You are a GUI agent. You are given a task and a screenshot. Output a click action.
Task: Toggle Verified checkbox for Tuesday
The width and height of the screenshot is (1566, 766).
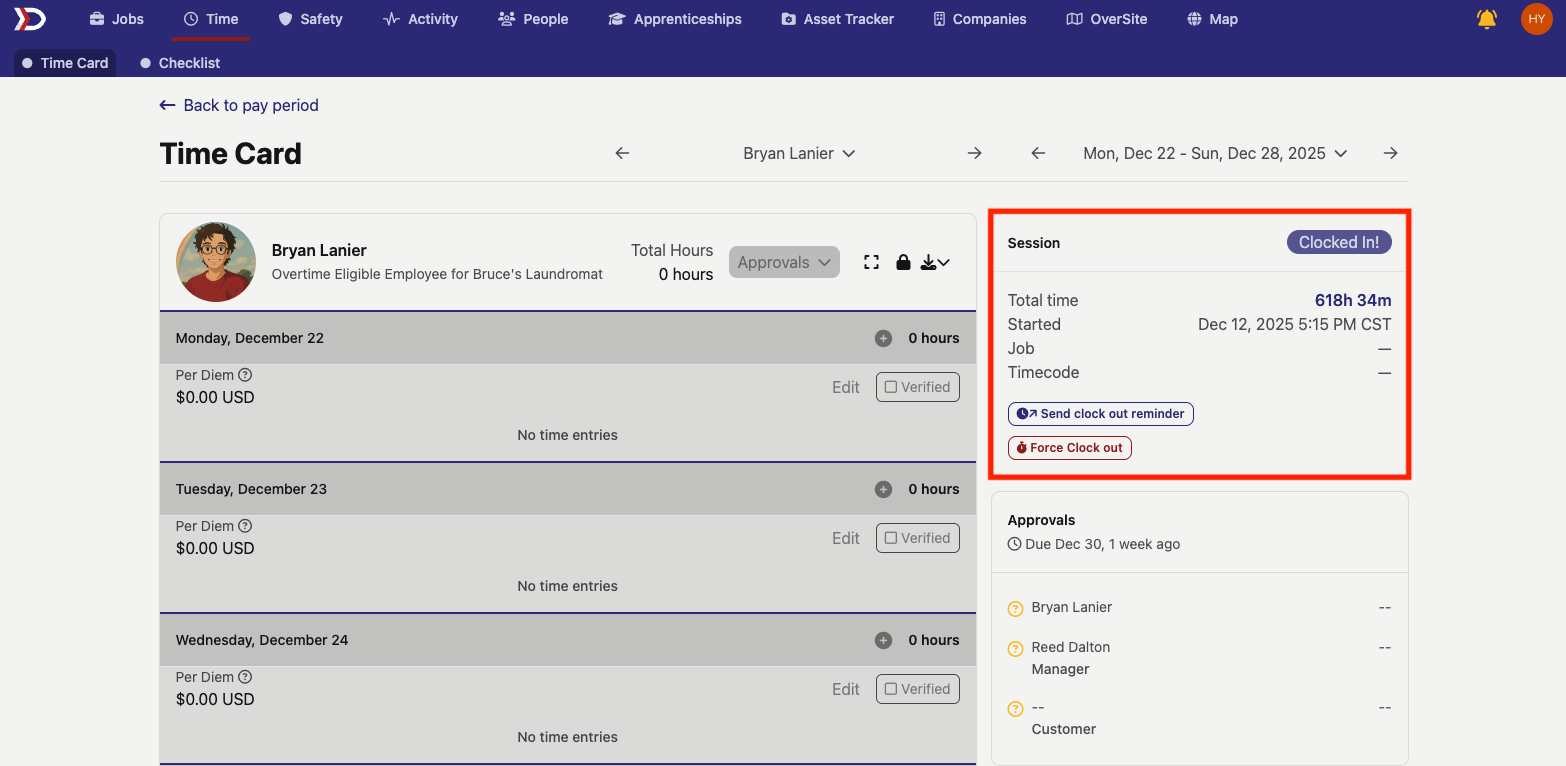click(917, 538)
